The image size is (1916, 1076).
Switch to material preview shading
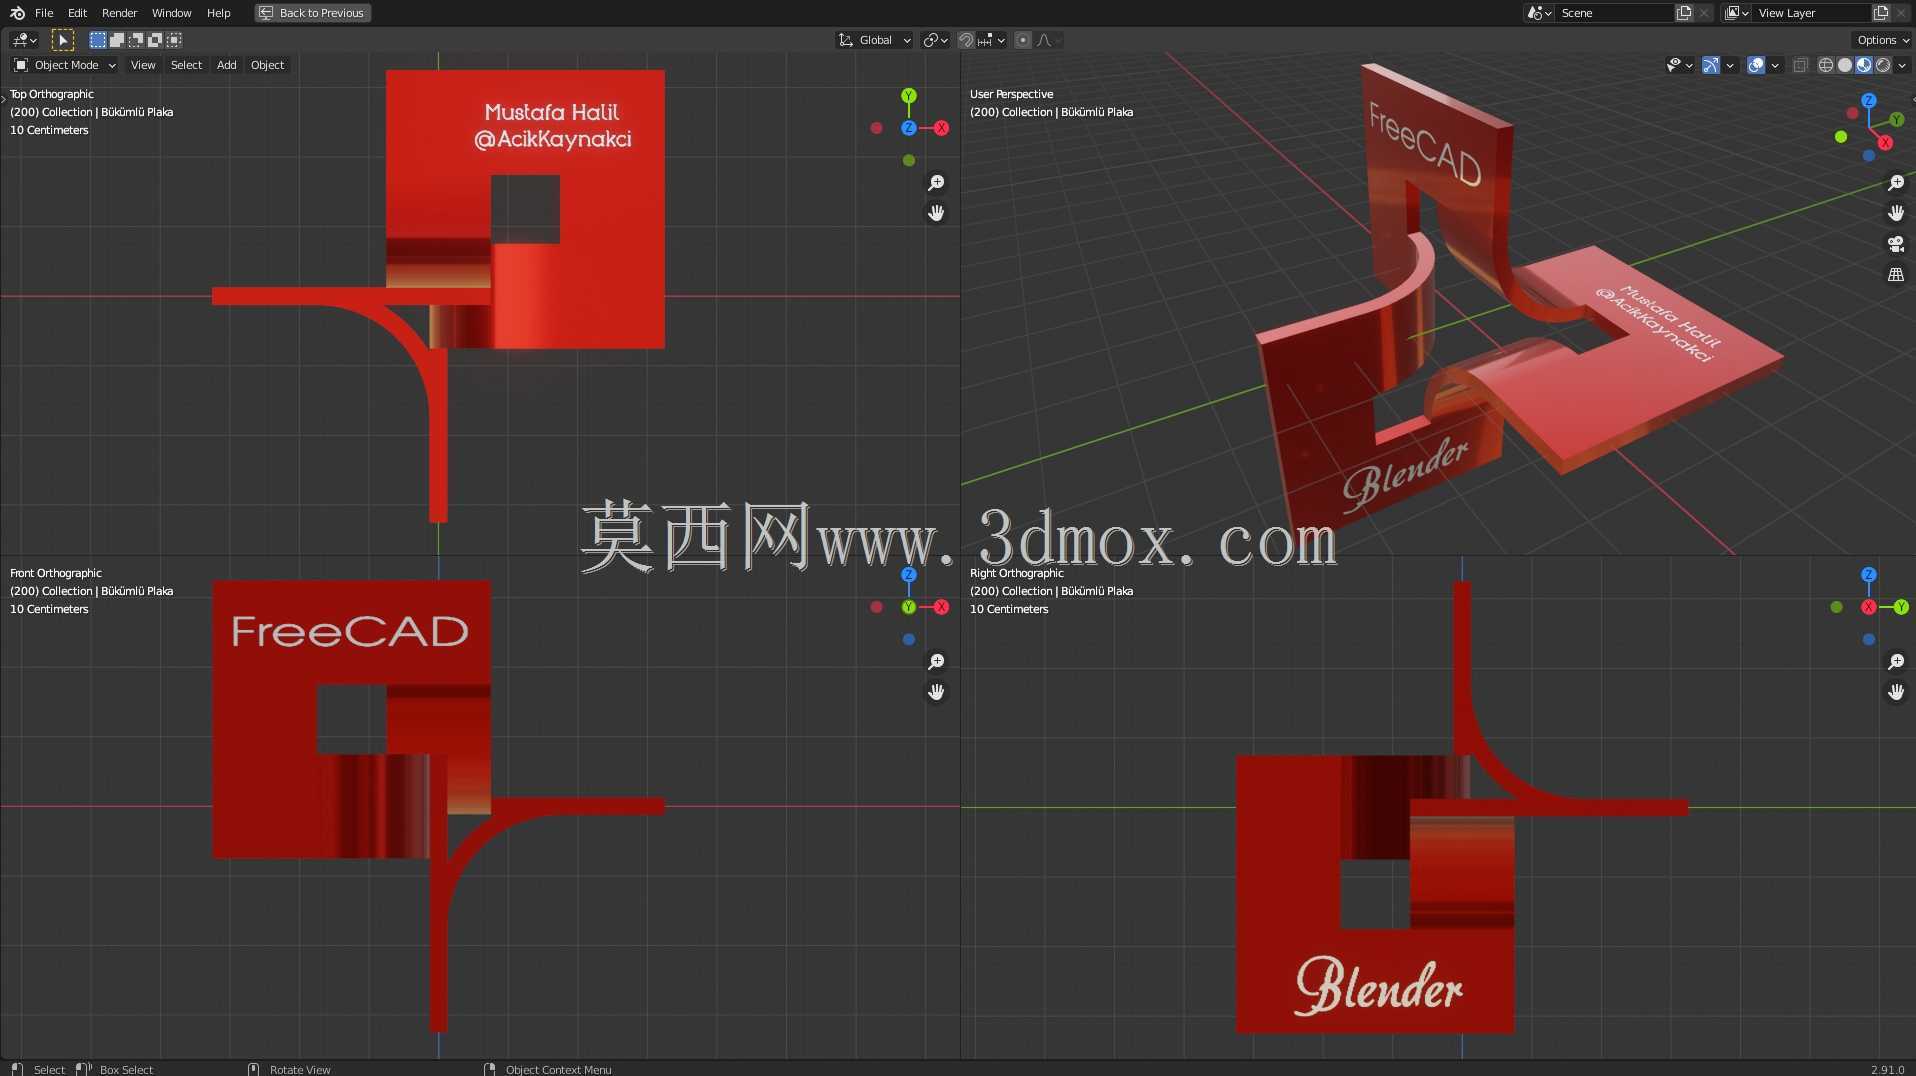click(1864, 65)
